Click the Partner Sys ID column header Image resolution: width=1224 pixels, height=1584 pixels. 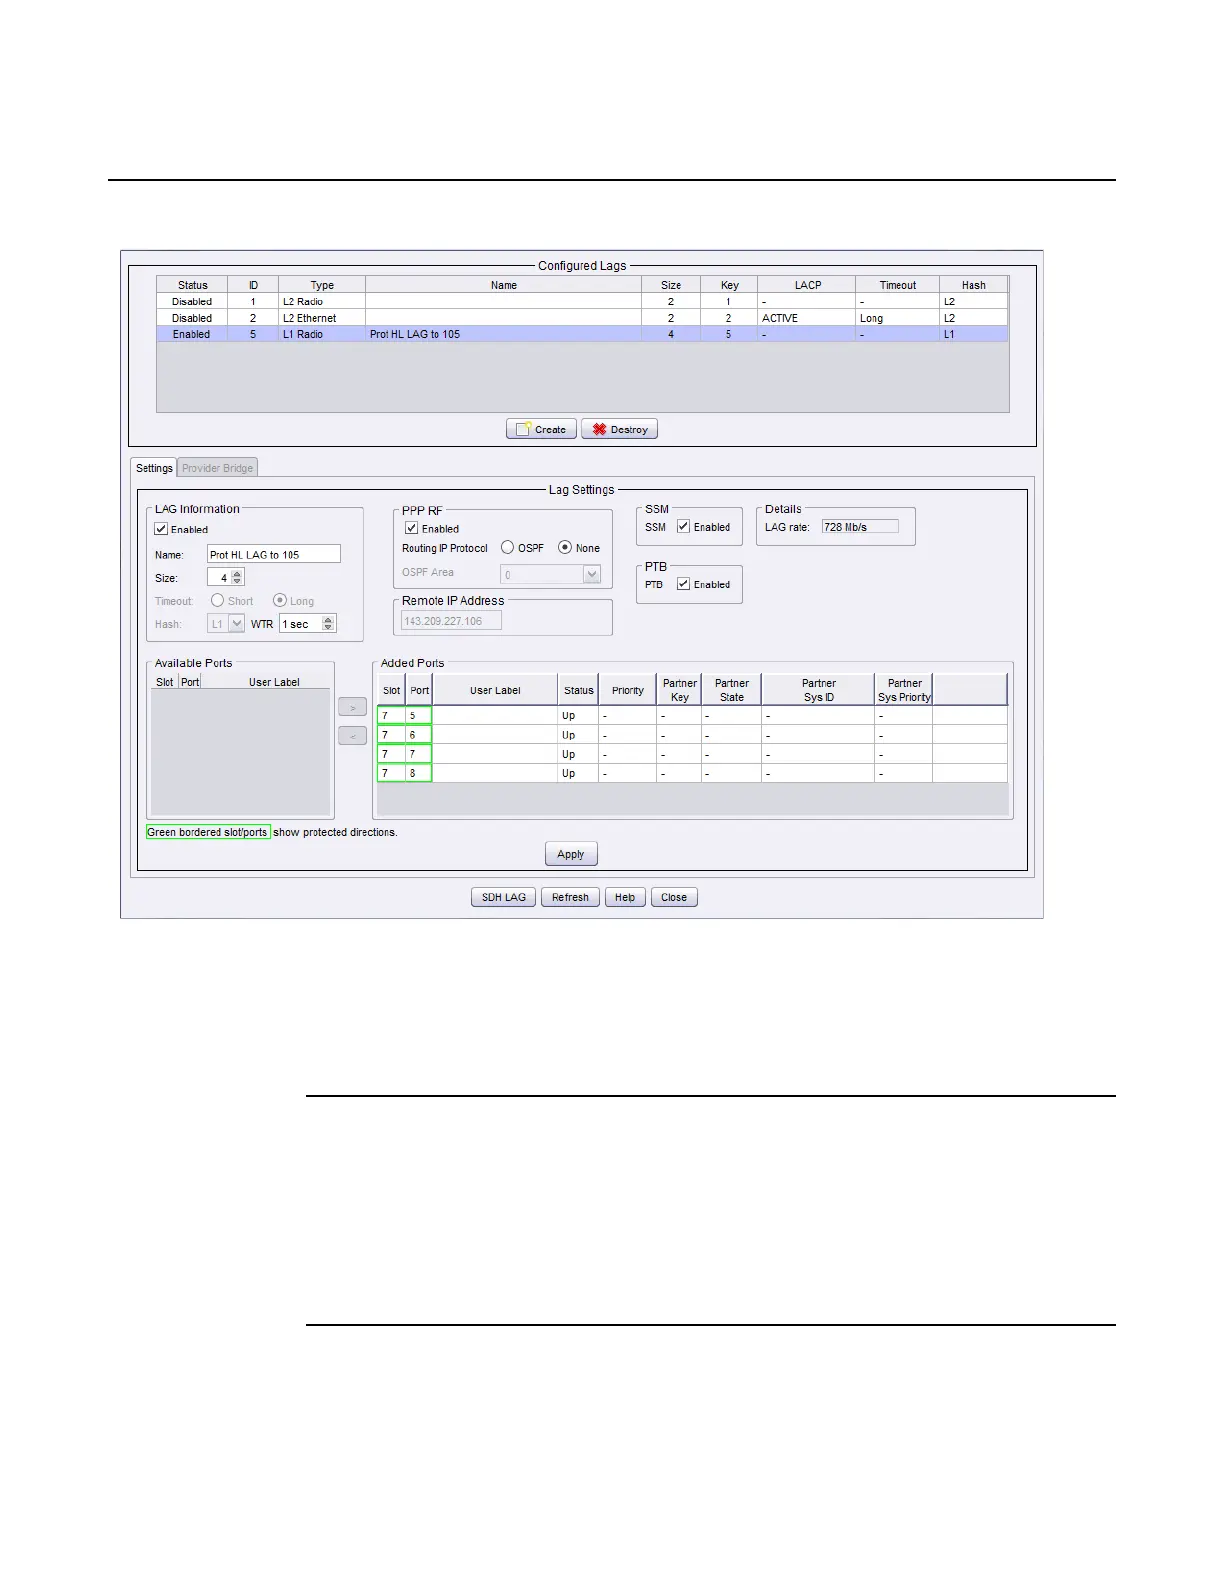[x=818, y=690]
